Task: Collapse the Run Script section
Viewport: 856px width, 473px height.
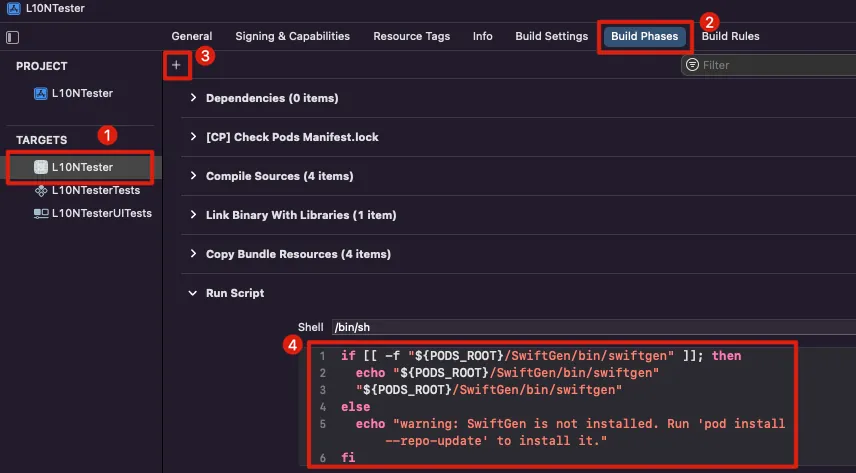Action: click(x=192, y=293)
